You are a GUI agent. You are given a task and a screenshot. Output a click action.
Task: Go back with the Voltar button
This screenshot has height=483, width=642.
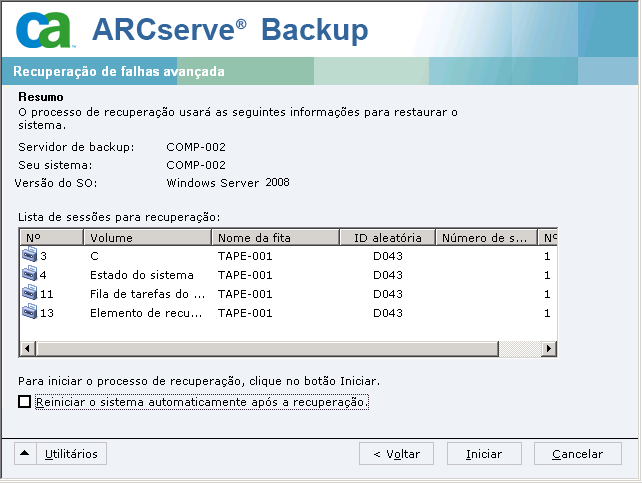pyautogui.click(x=396, y=454)
